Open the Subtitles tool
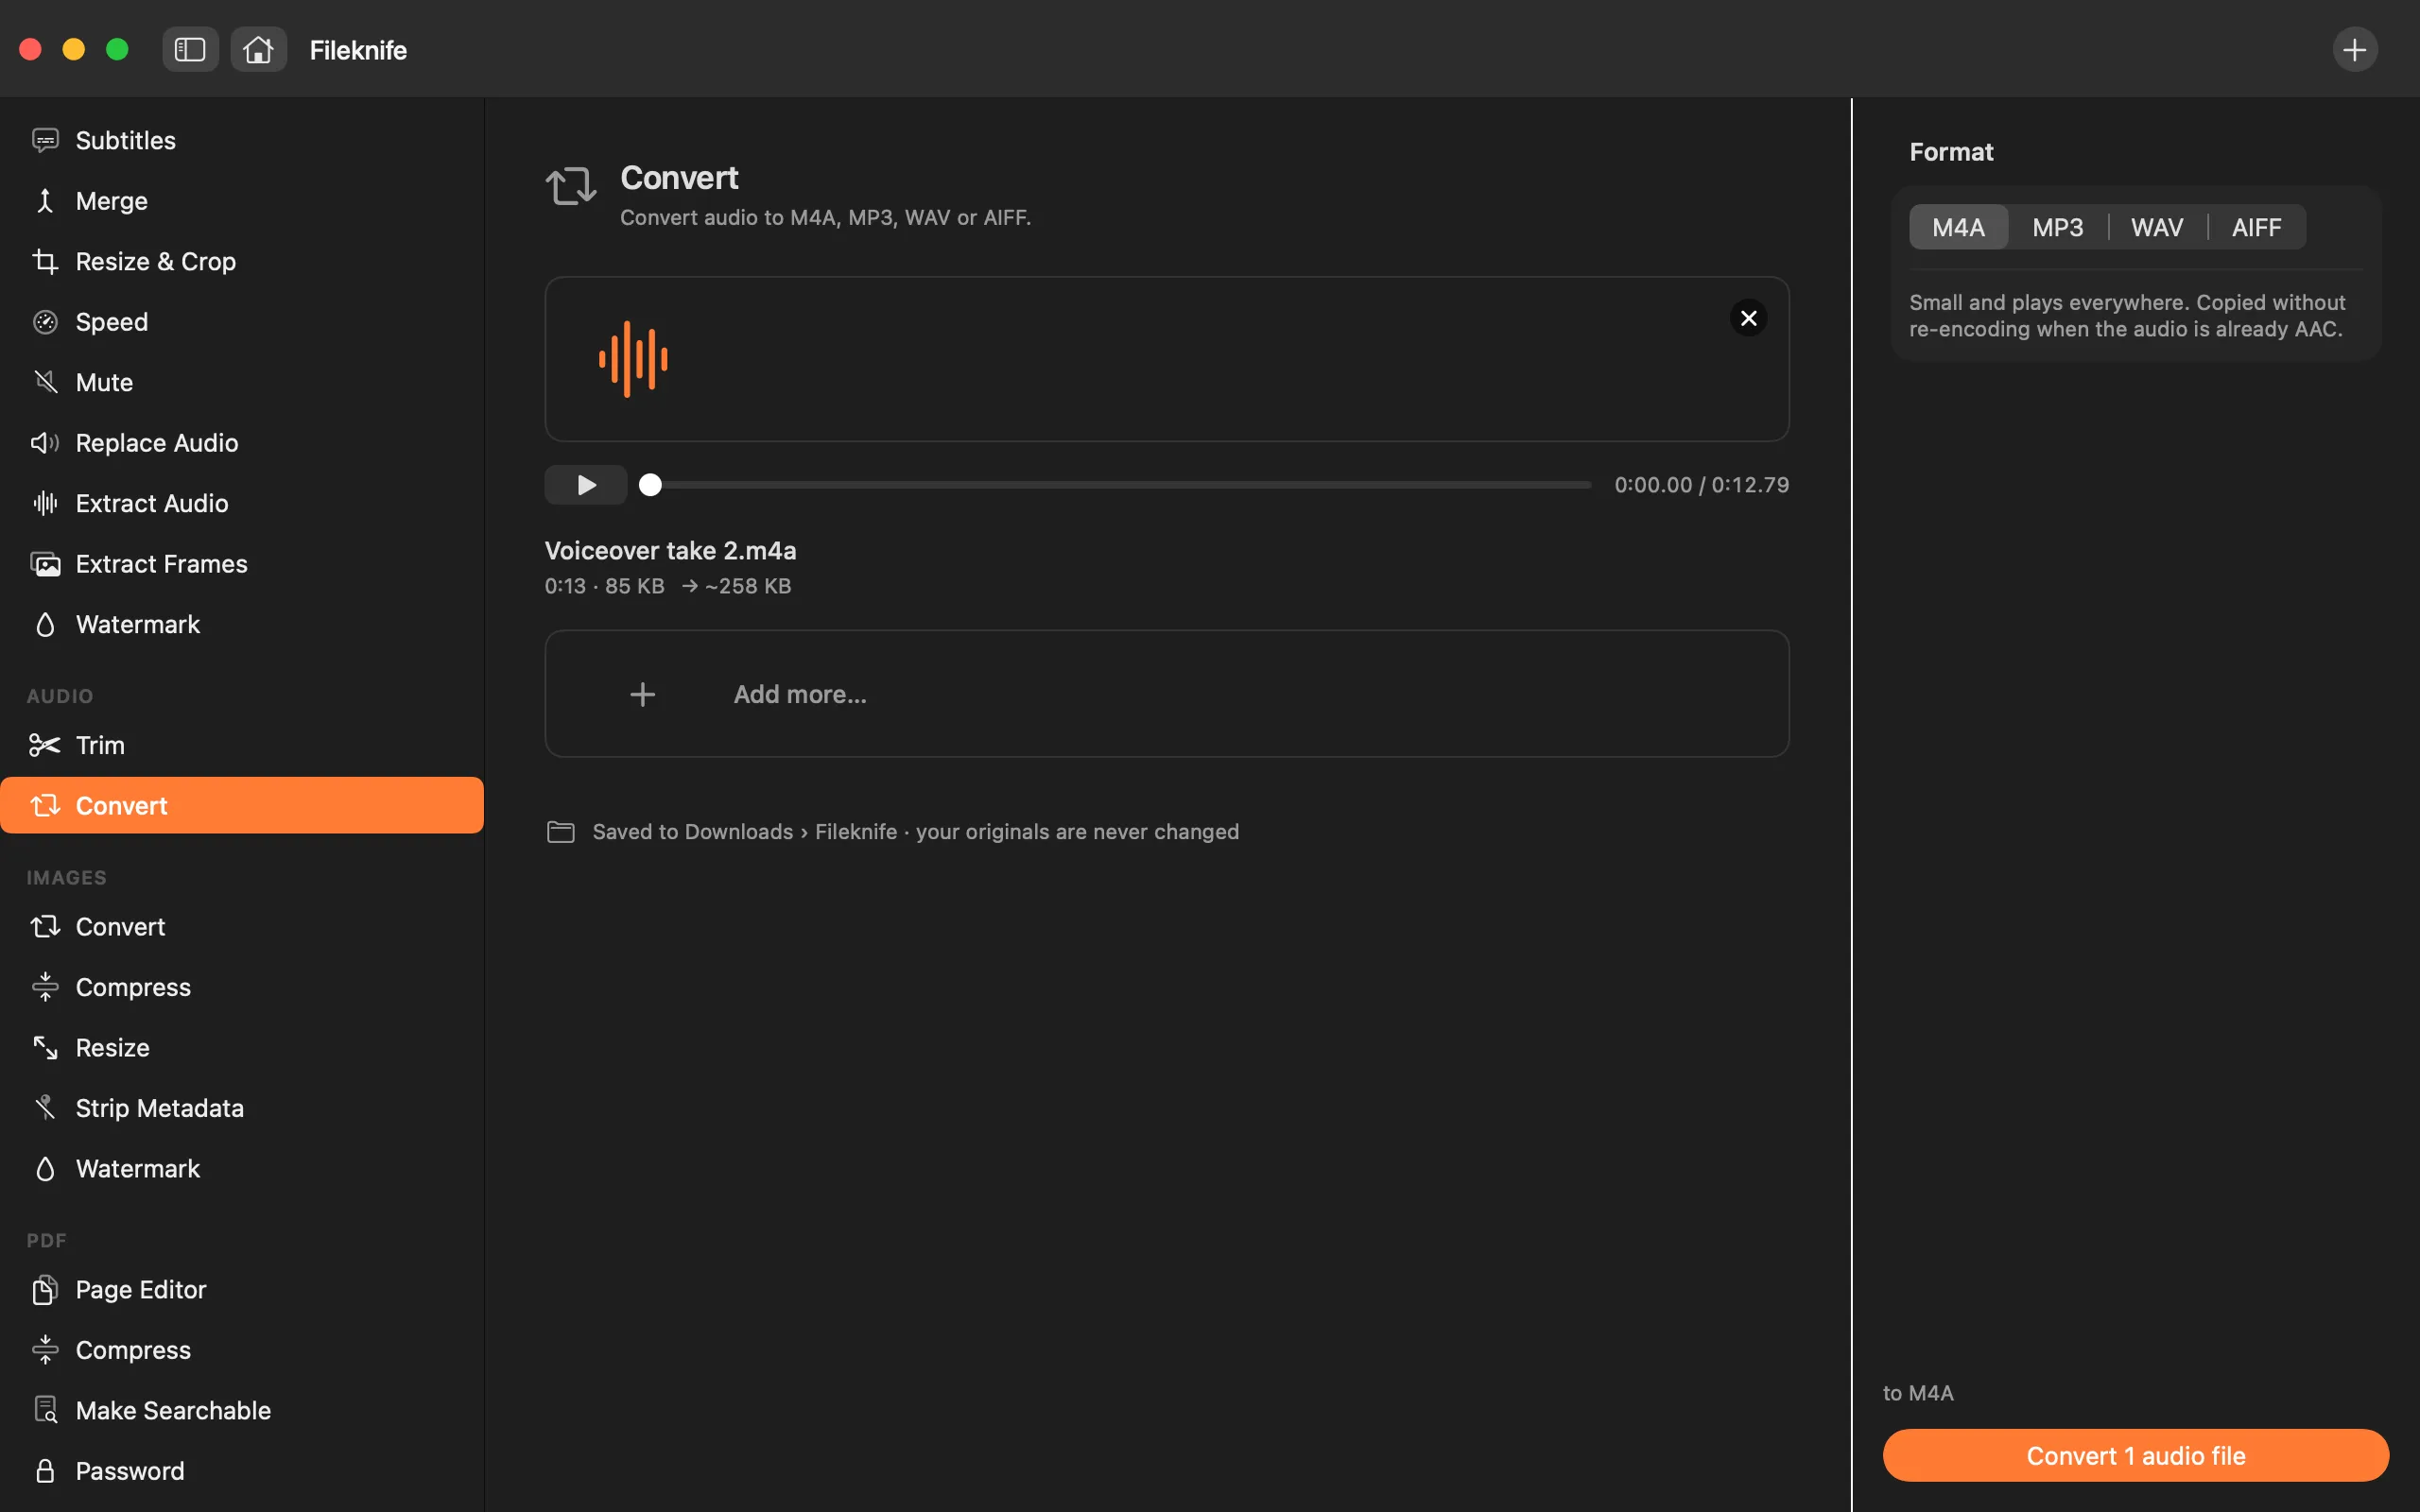 point(242,140)
